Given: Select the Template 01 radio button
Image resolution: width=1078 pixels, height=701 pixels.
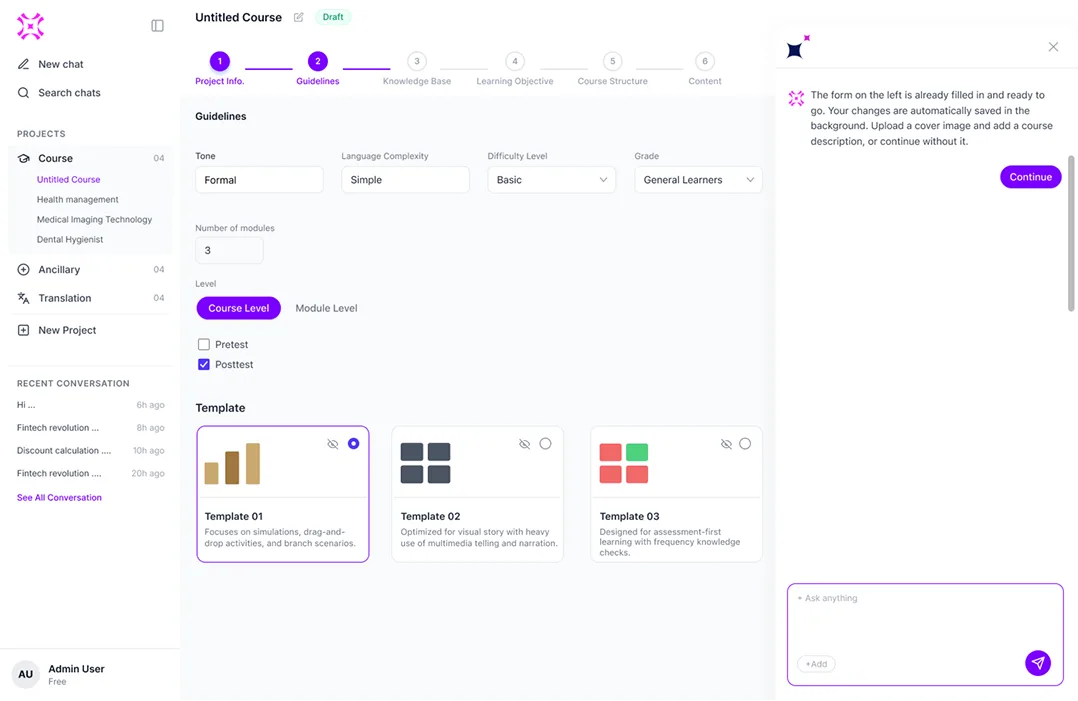Looking at the screenshot, I should 353,444.
